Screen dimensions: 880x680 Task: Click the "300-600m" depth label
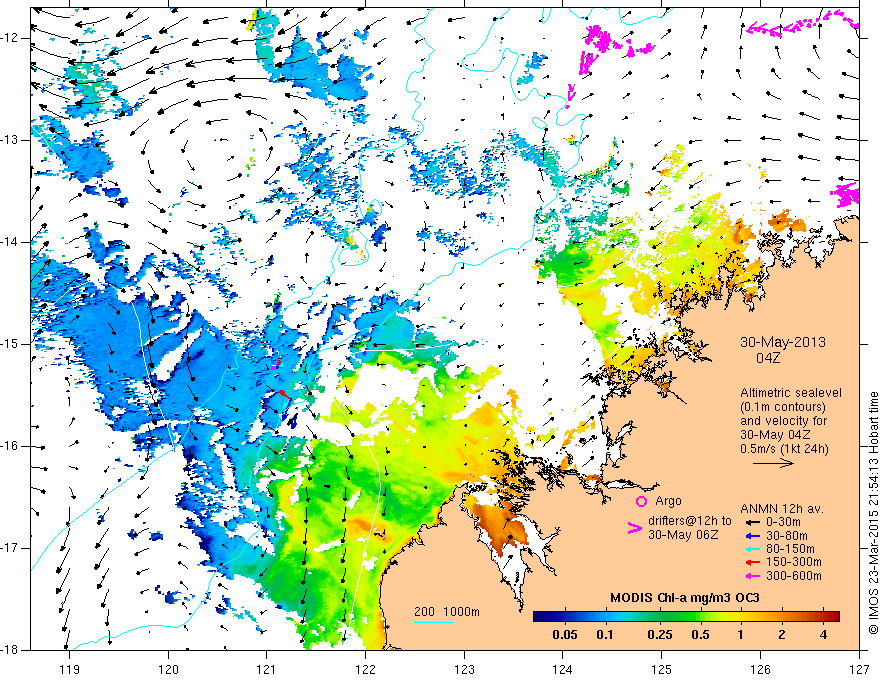[794, 576]
